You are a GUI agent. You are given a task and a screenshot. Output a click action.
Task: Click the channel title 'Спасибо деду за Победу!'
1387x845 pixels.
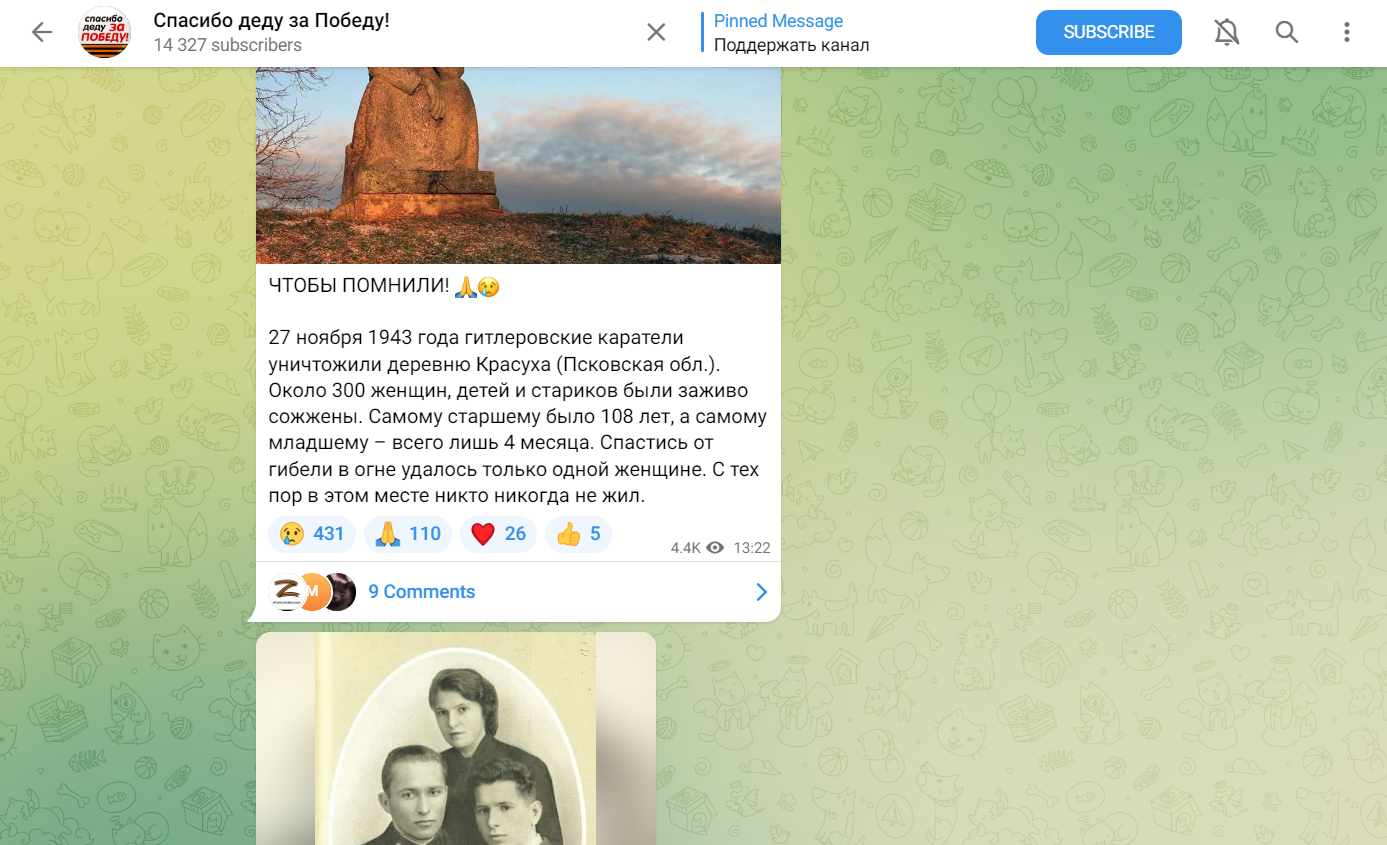[x=271, y=21]
